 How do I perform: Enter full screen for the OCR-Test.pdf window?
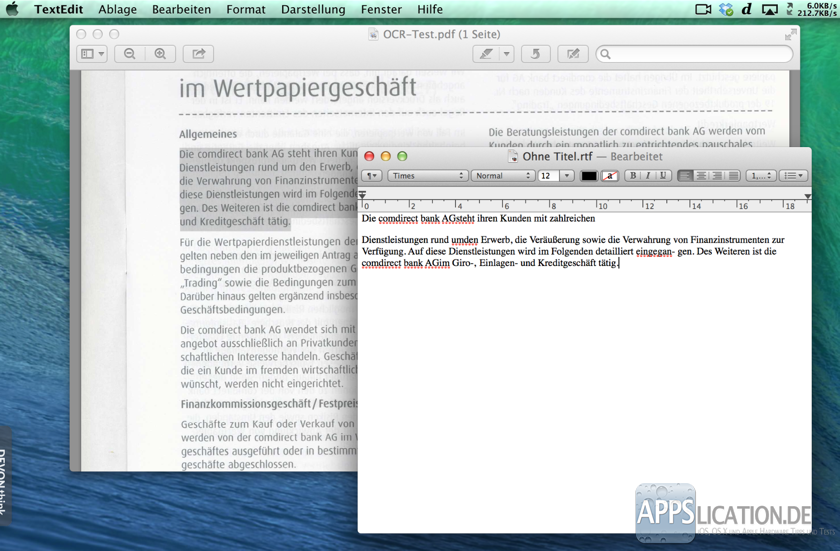coord(790,35)
